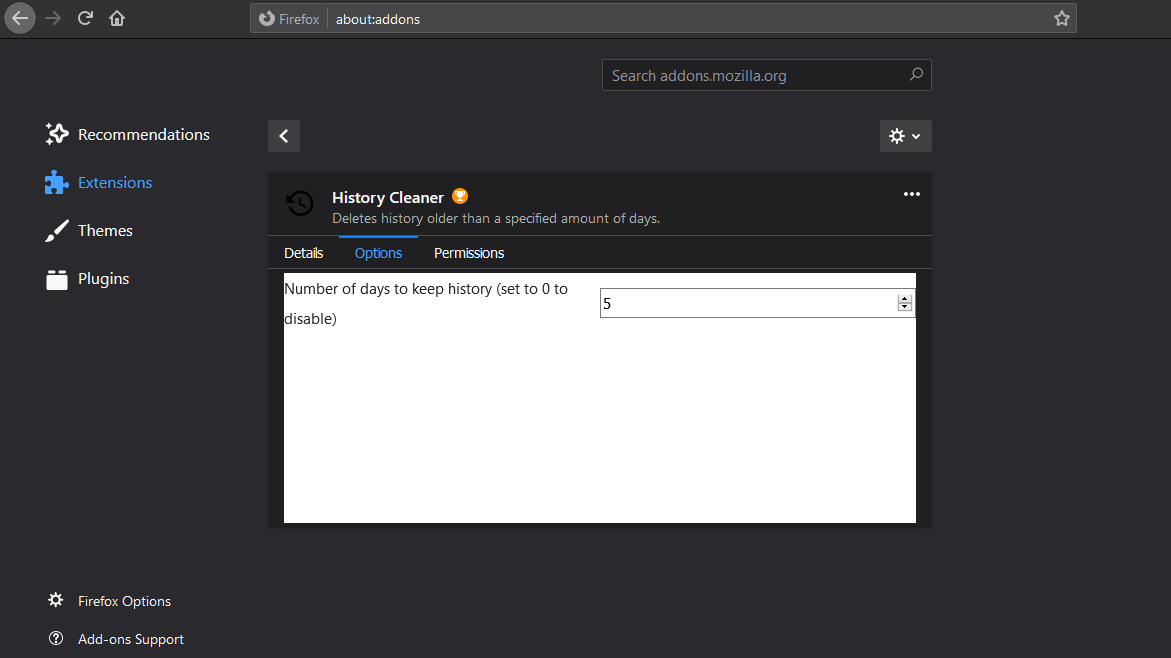Click the 'Number of days to keep history' label
Viewport: 1171px width, 658px height.
coord(426,304)
